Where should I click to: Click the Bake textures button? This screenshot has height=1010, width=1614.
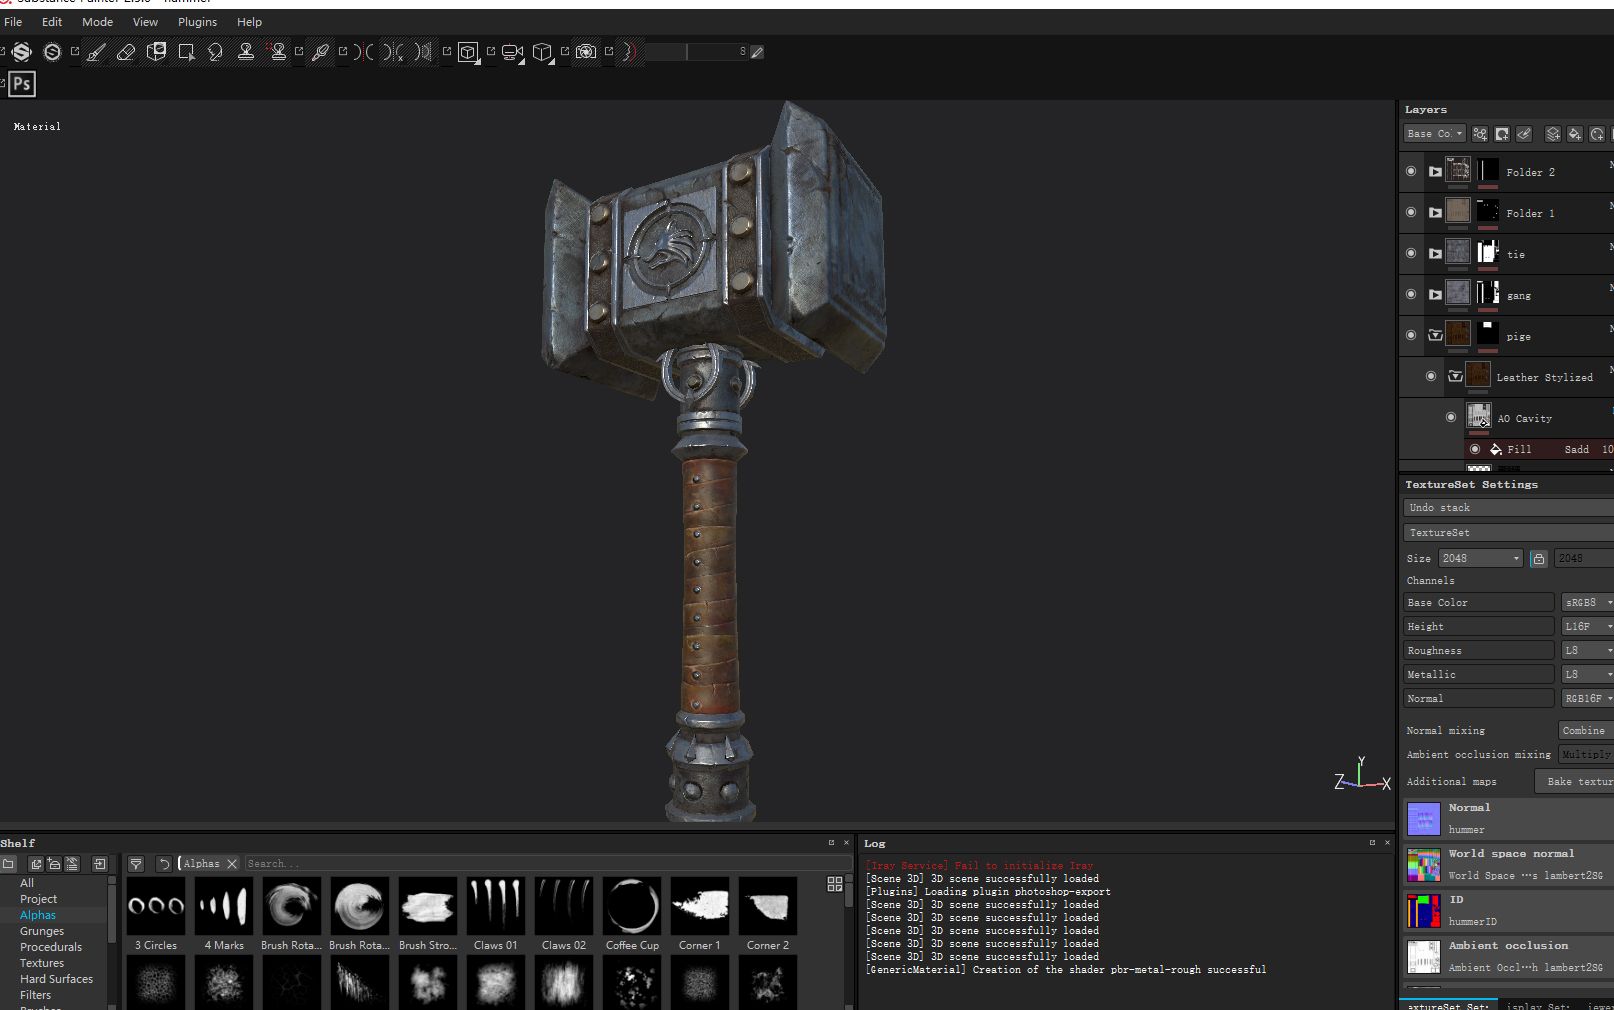click(x=1575, y=782)
